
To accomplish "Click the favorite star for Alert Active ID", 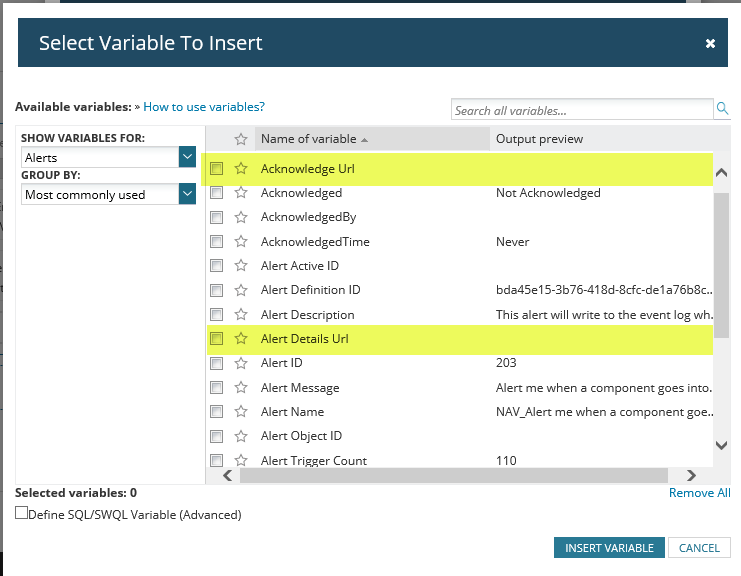I will tap(240, 266).
